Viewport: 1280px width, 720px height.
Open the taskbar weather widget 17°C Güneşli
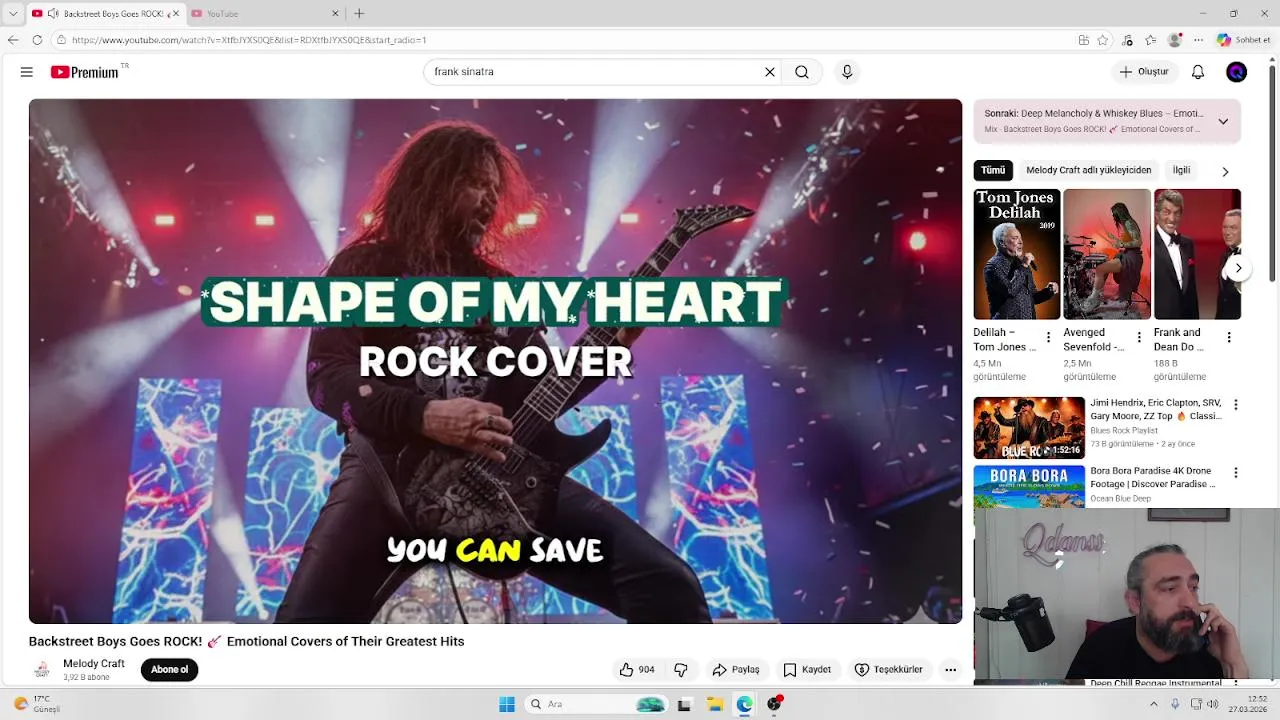pos(38,704)
